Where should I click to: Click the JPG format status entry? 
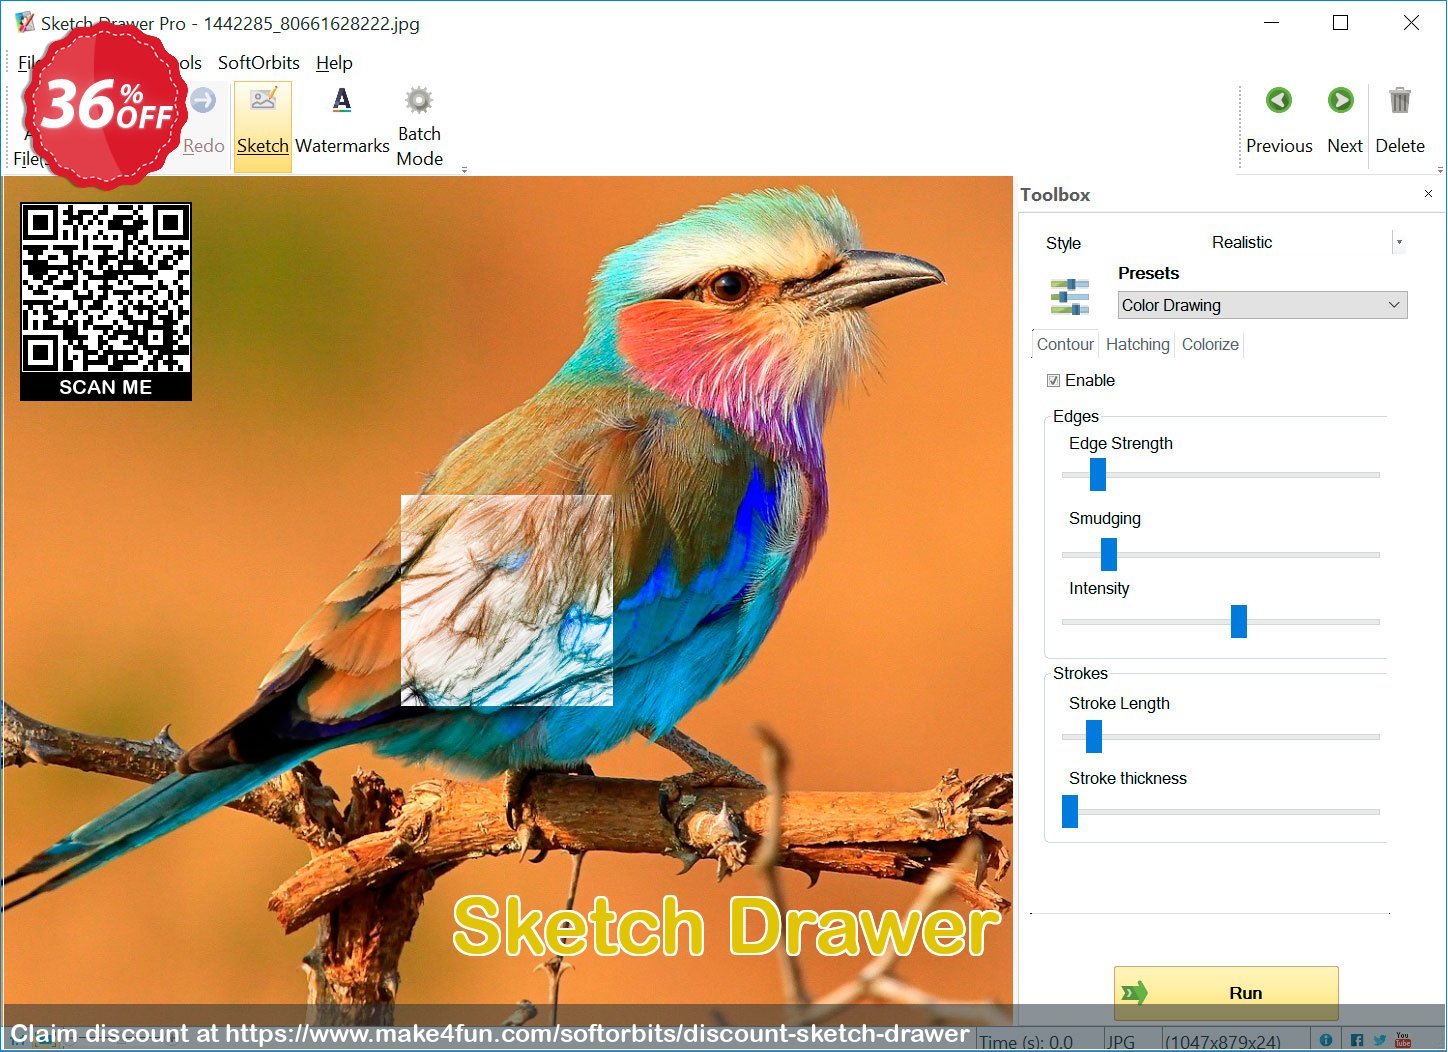1121,1041
